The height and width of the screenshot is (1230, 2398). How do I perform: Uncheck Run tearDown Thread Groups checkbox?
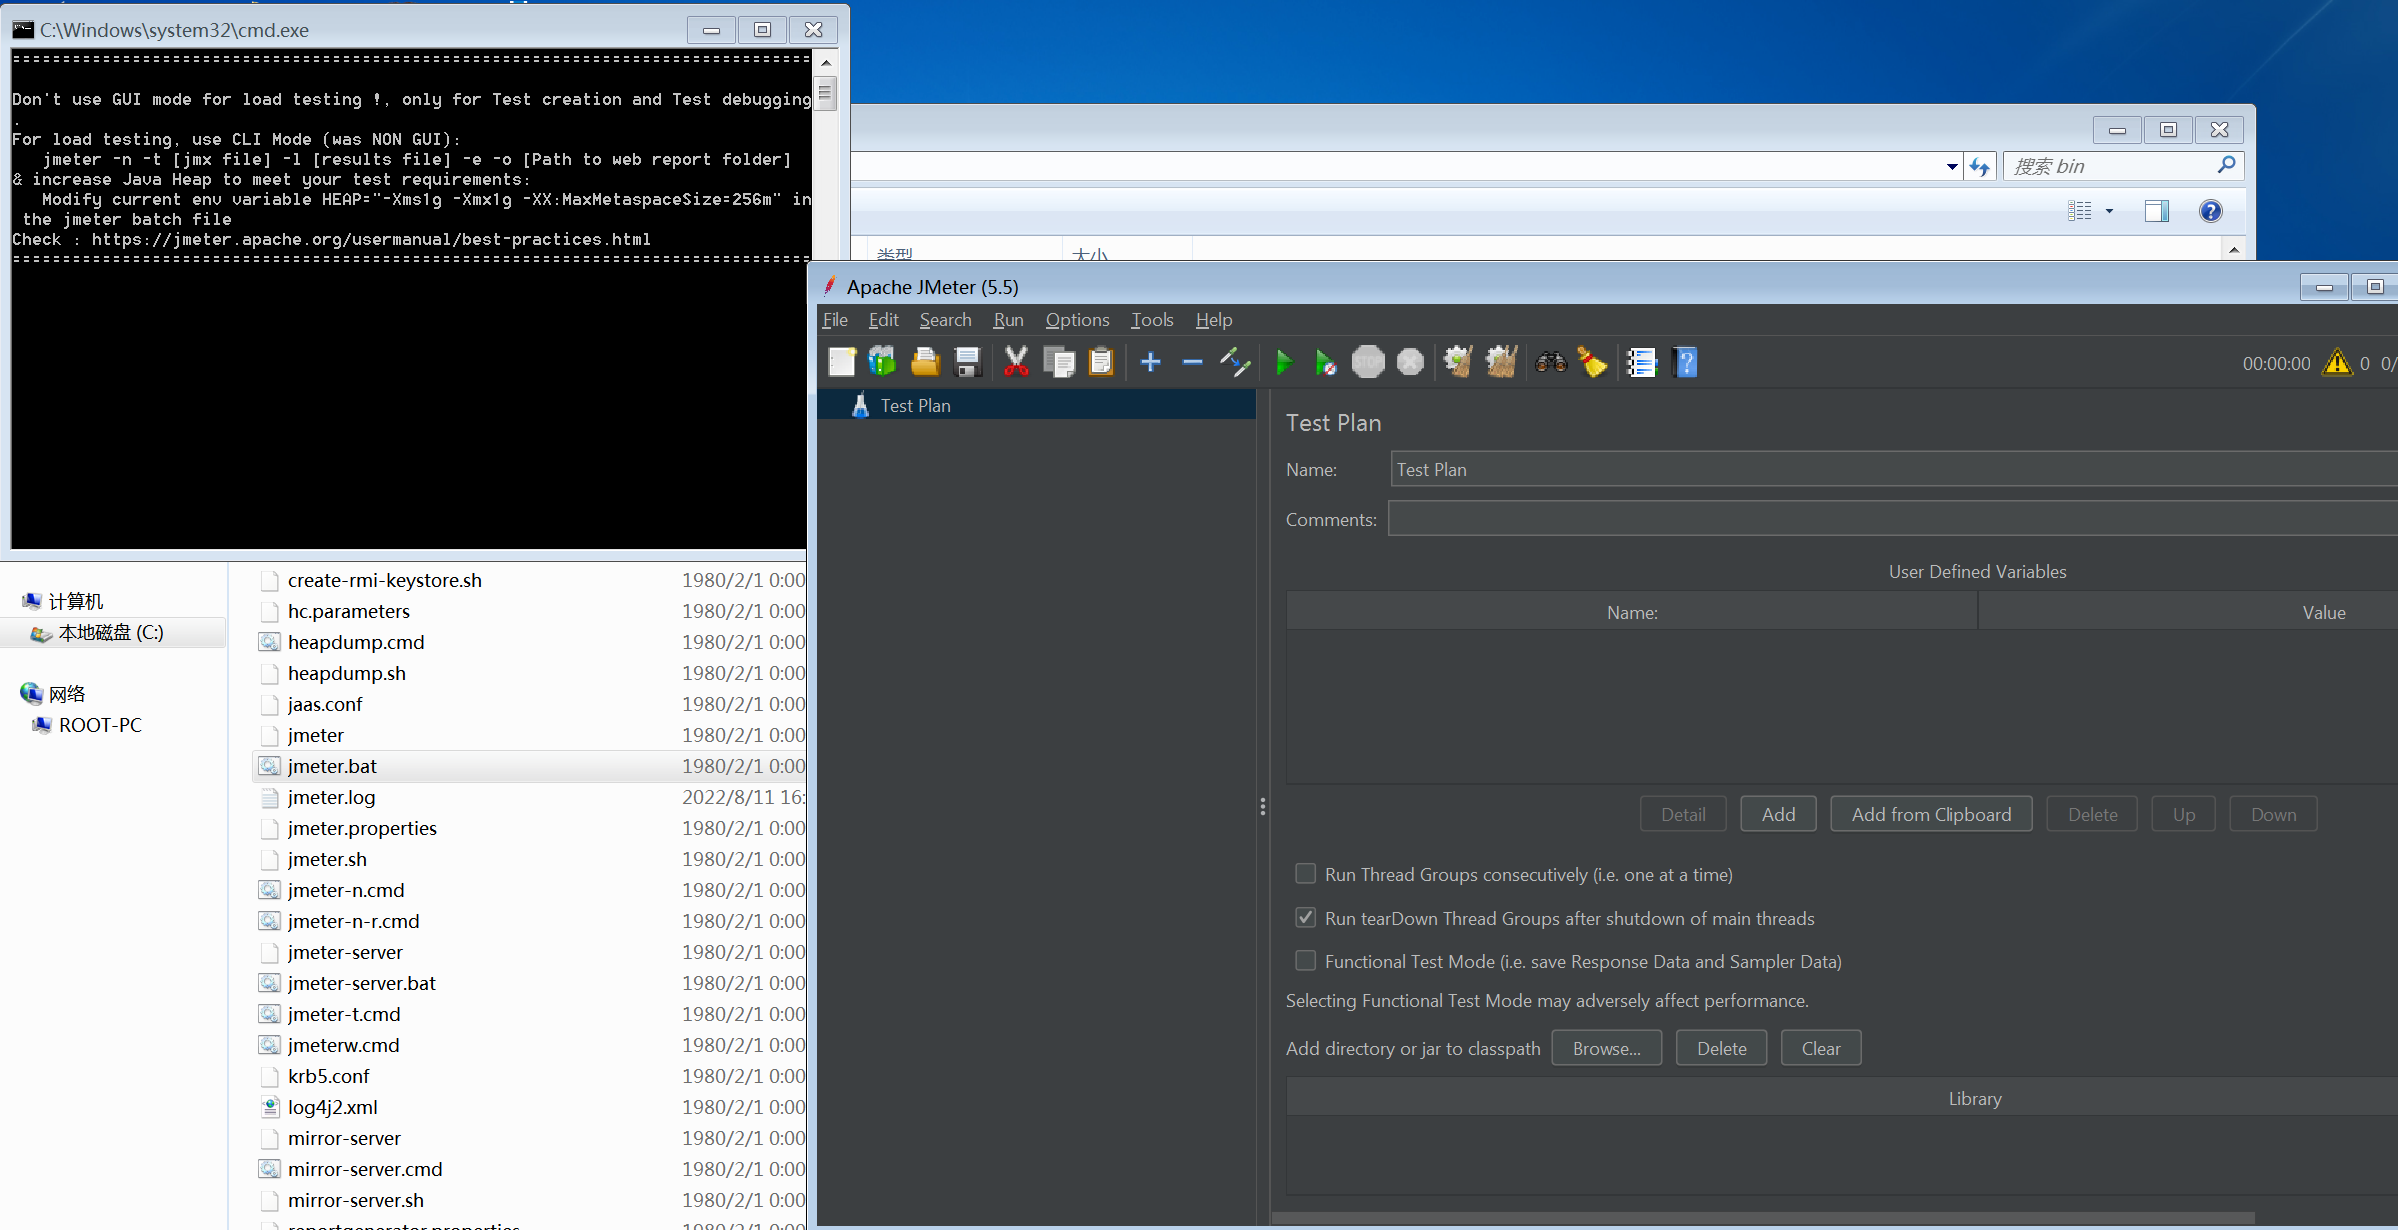1305,917
